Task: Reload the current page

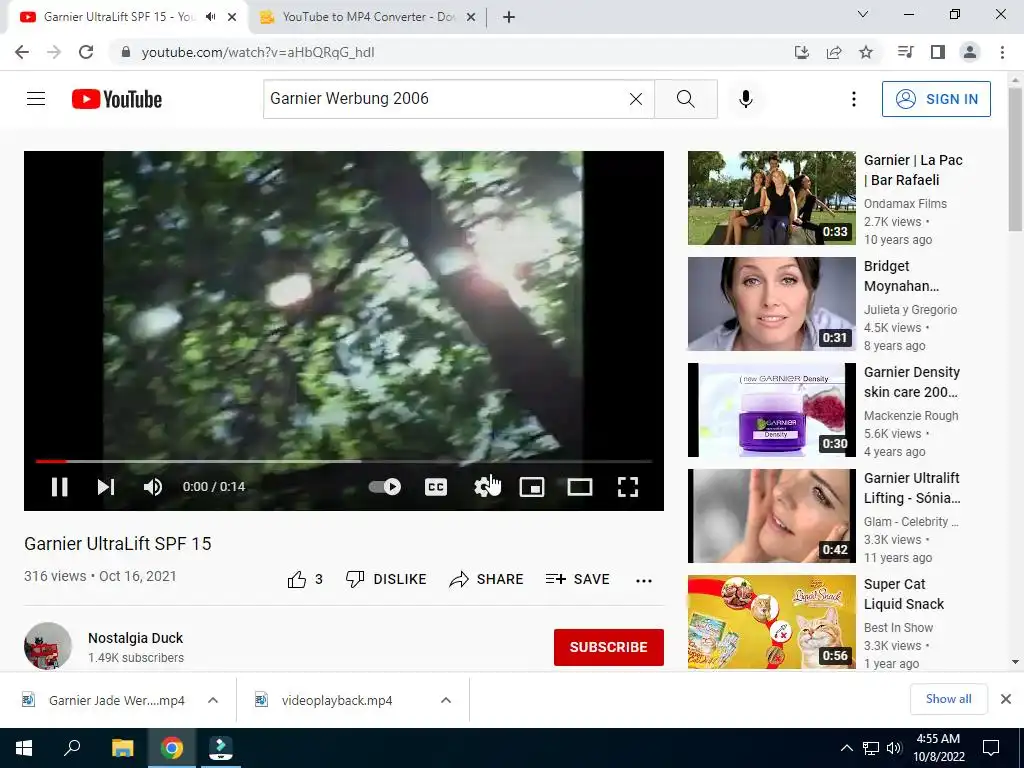Action: pos(86,52)
